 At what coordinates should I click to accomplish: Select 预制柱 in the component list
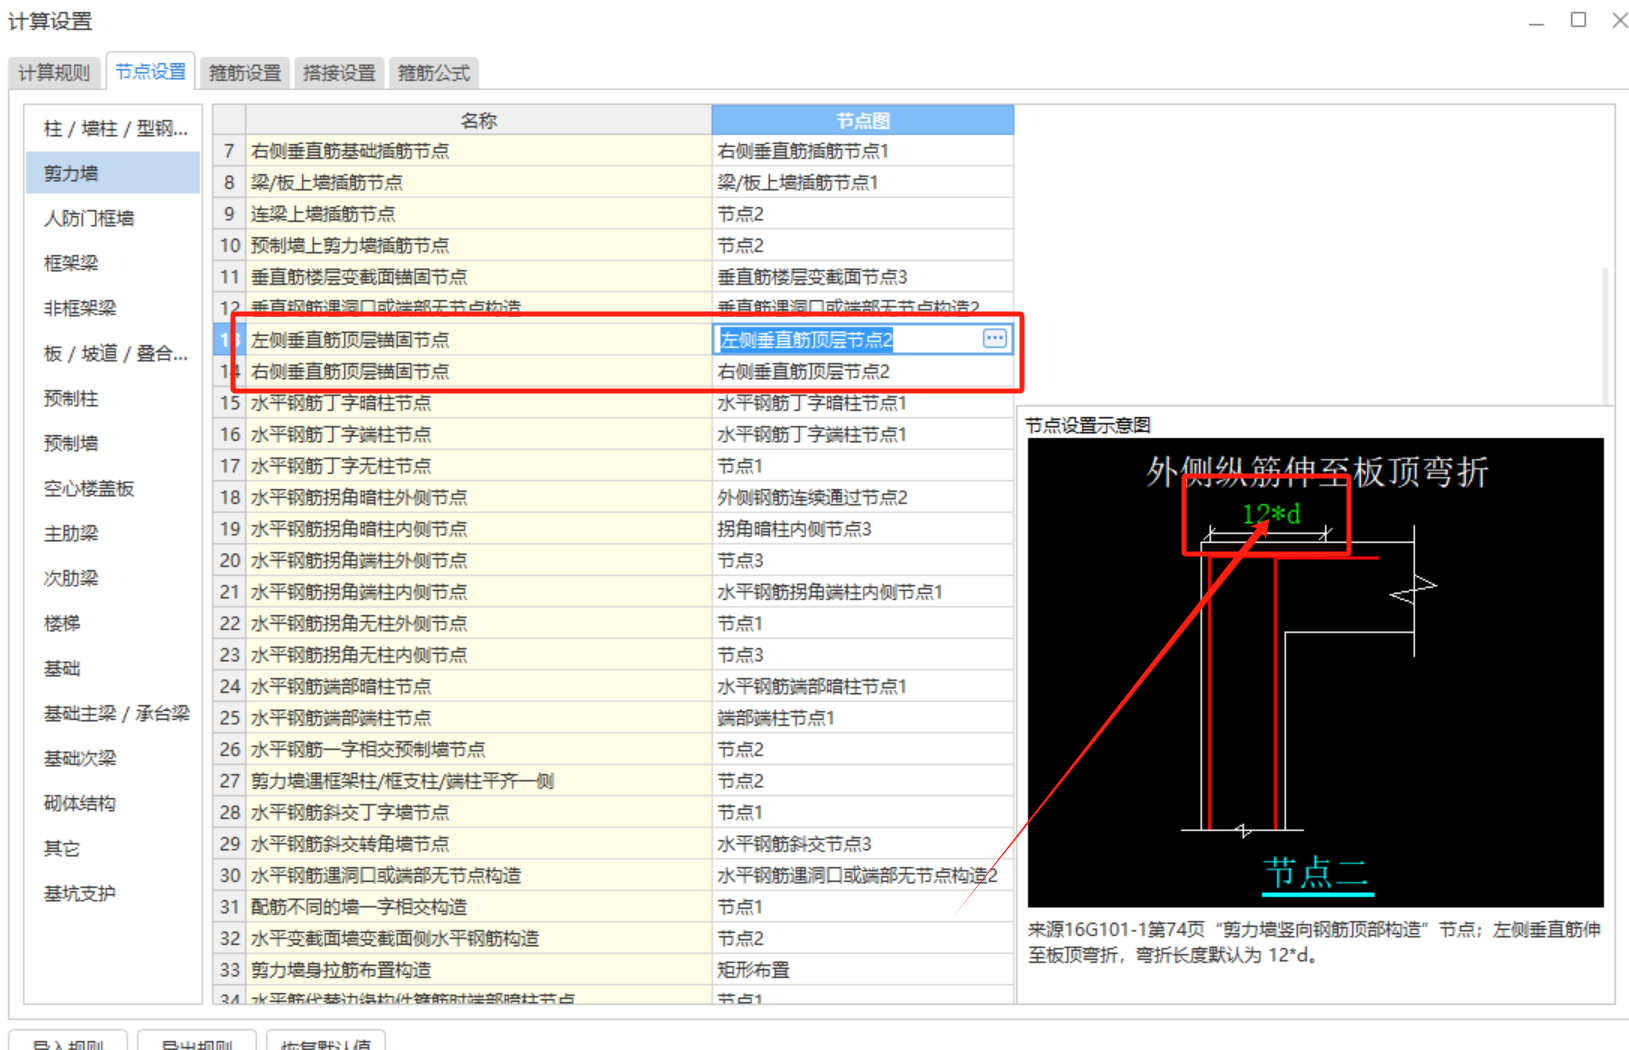coord(114,398)
